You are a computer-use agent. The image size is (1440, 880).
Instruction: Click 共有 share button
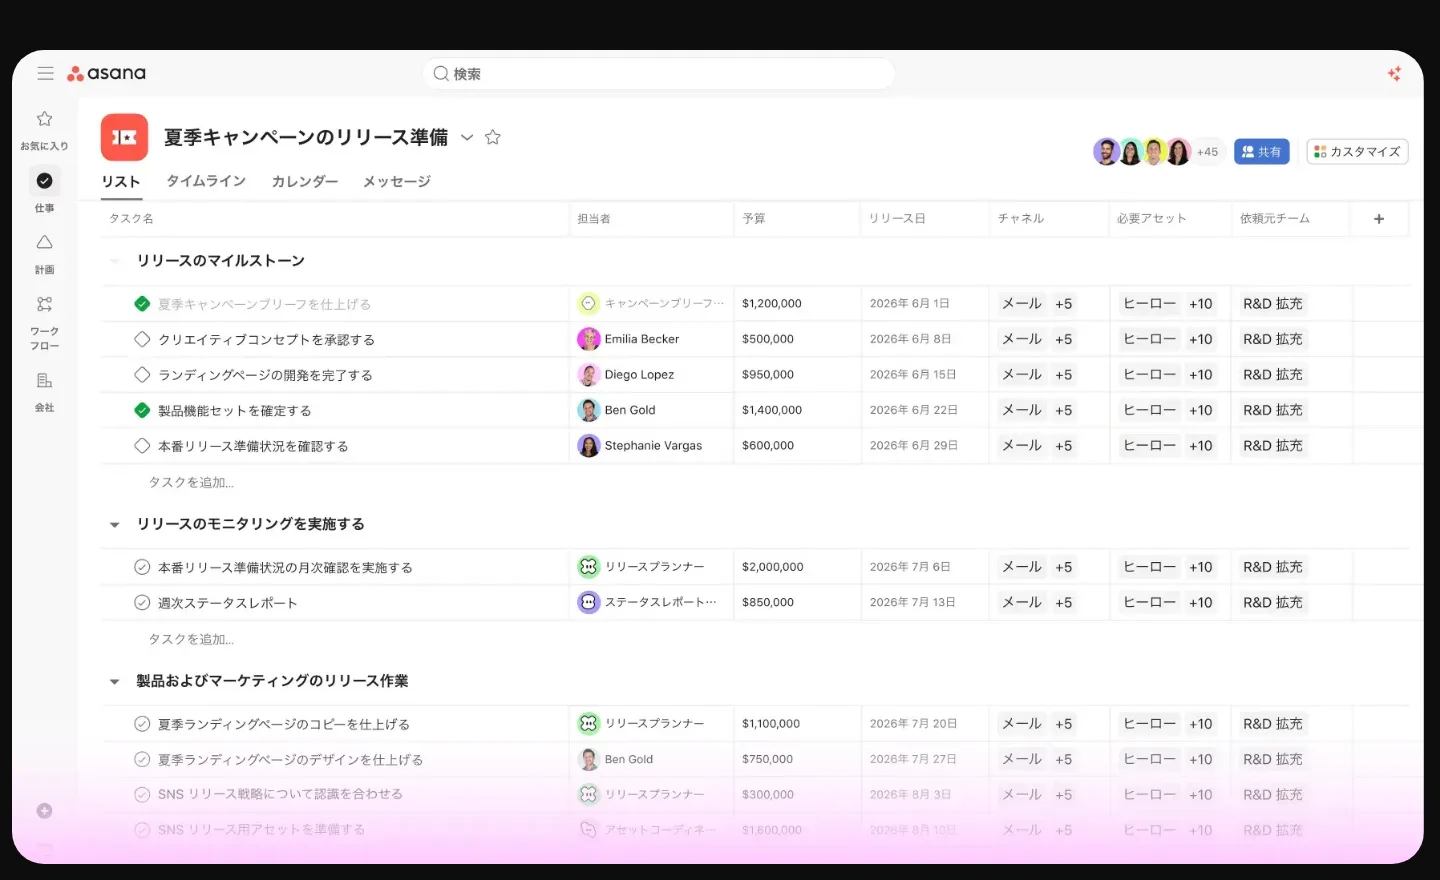click(1261, 152)
